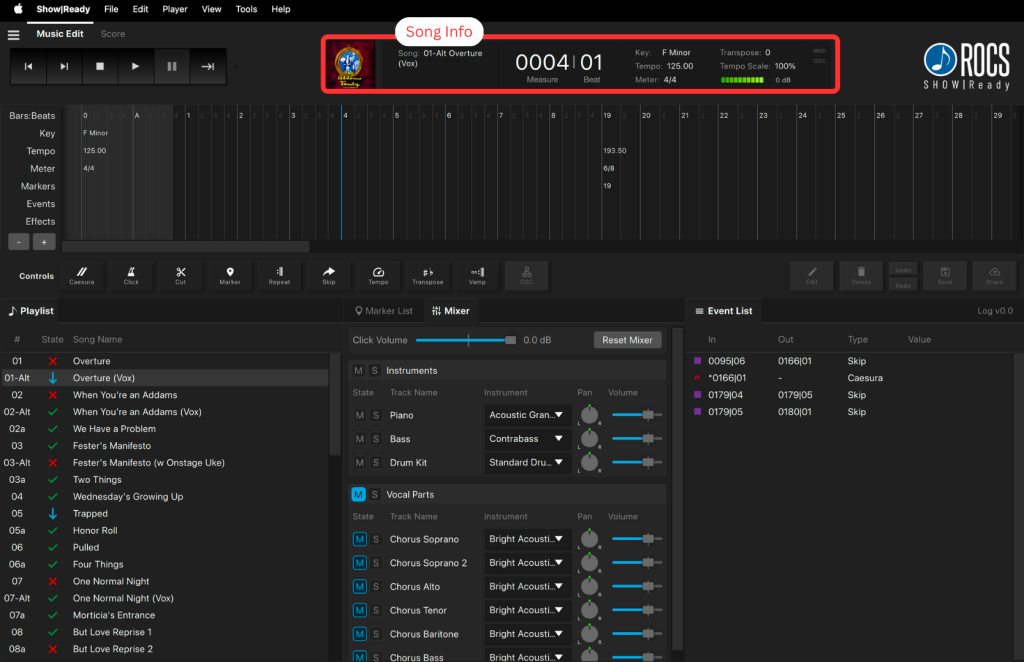This screenshot has height=662, width=1024.
Task: Click the Caesura control icon
Action: pyautogui.click(x=82, y=275)
